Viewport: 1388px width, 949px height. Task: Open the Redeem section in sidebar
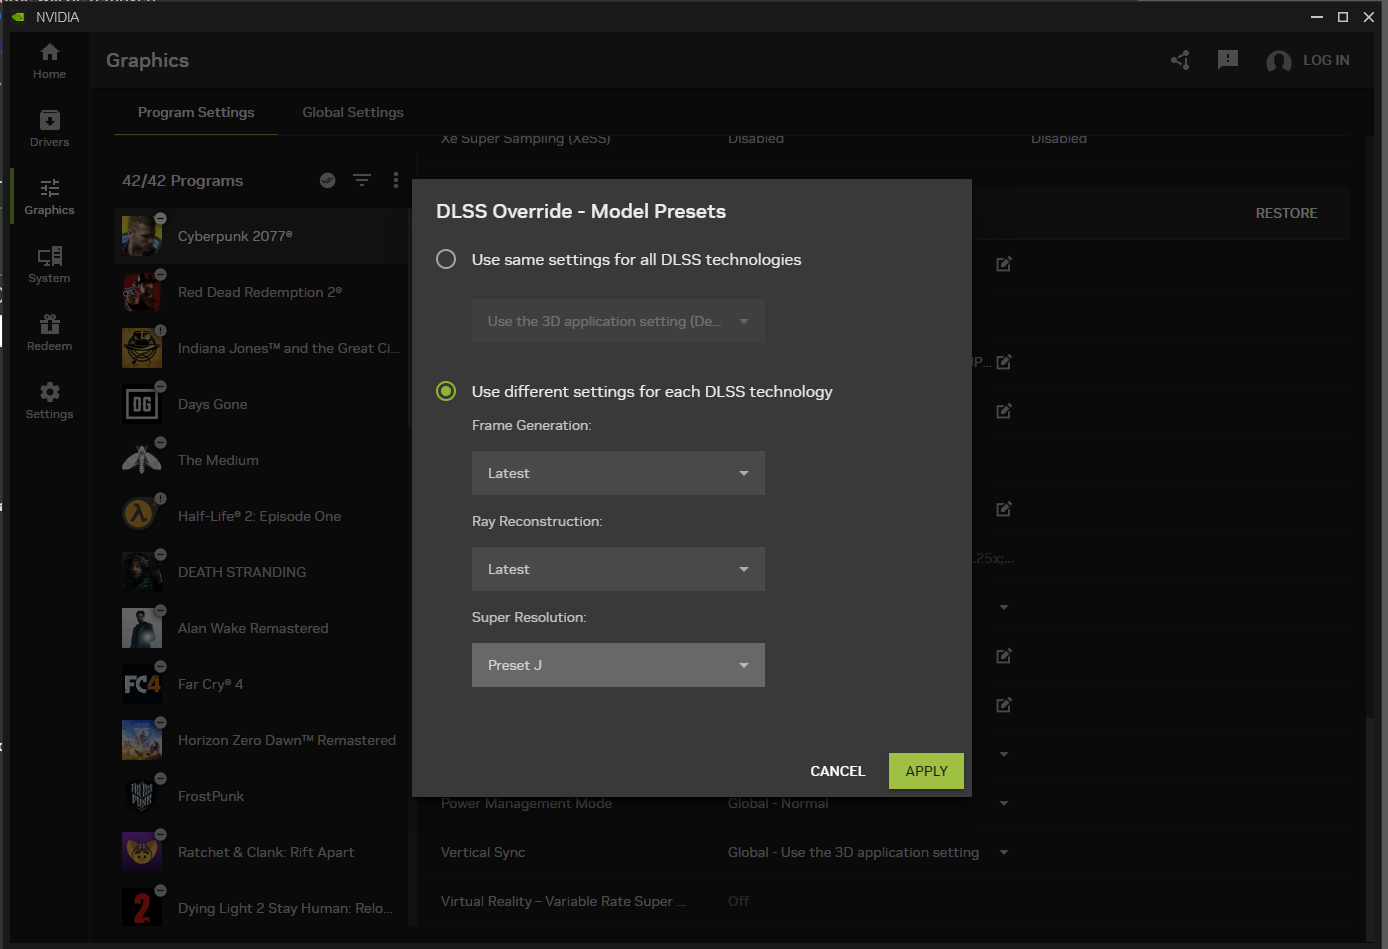click(x=49, y=333)
